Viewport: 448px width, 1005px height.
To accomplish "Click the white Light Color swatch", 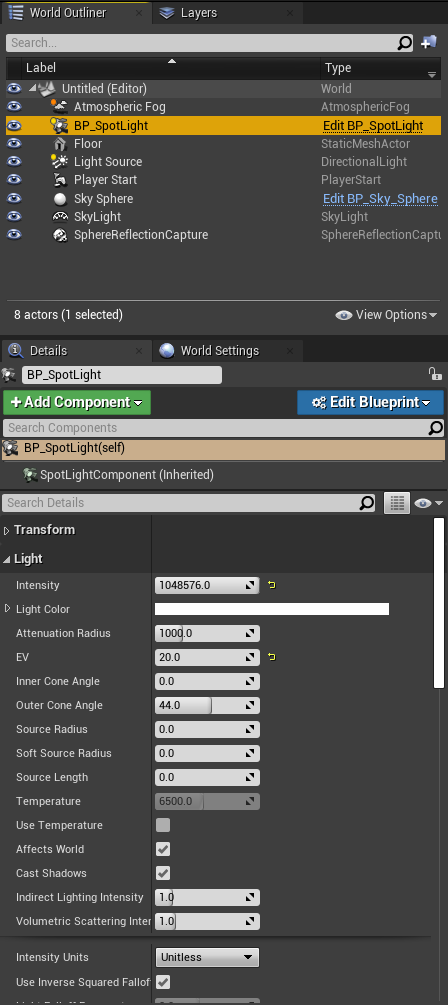I will pos(272,609).
